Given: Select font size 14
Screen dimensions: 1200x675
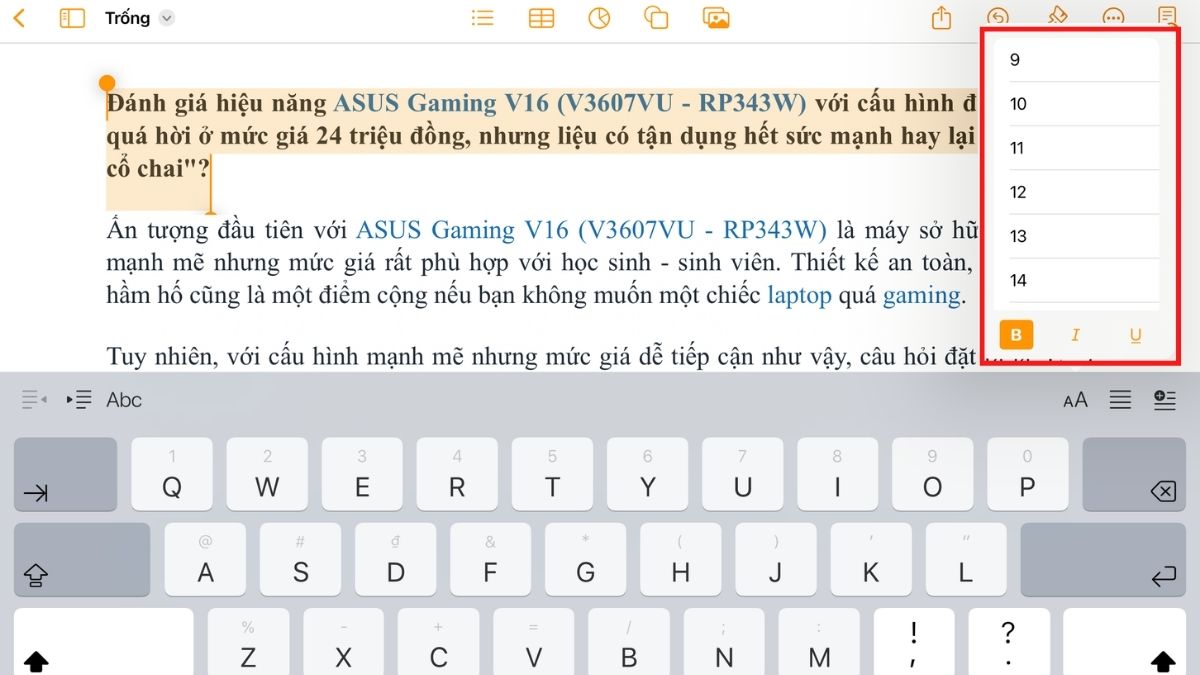Looking at the screenshot, I should (x=1084, y=280).
